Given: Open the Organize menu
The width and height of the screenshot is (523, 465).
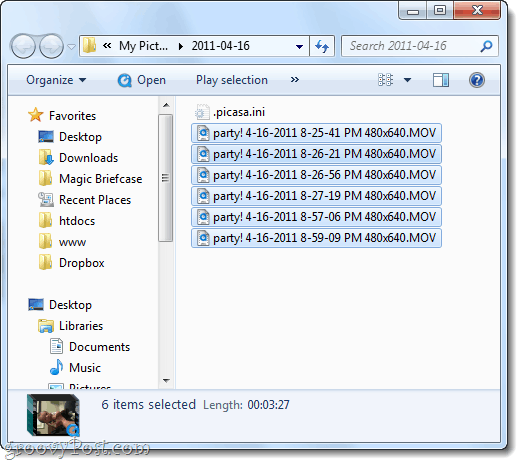Looking at the screenshot, I should point(56,80).
